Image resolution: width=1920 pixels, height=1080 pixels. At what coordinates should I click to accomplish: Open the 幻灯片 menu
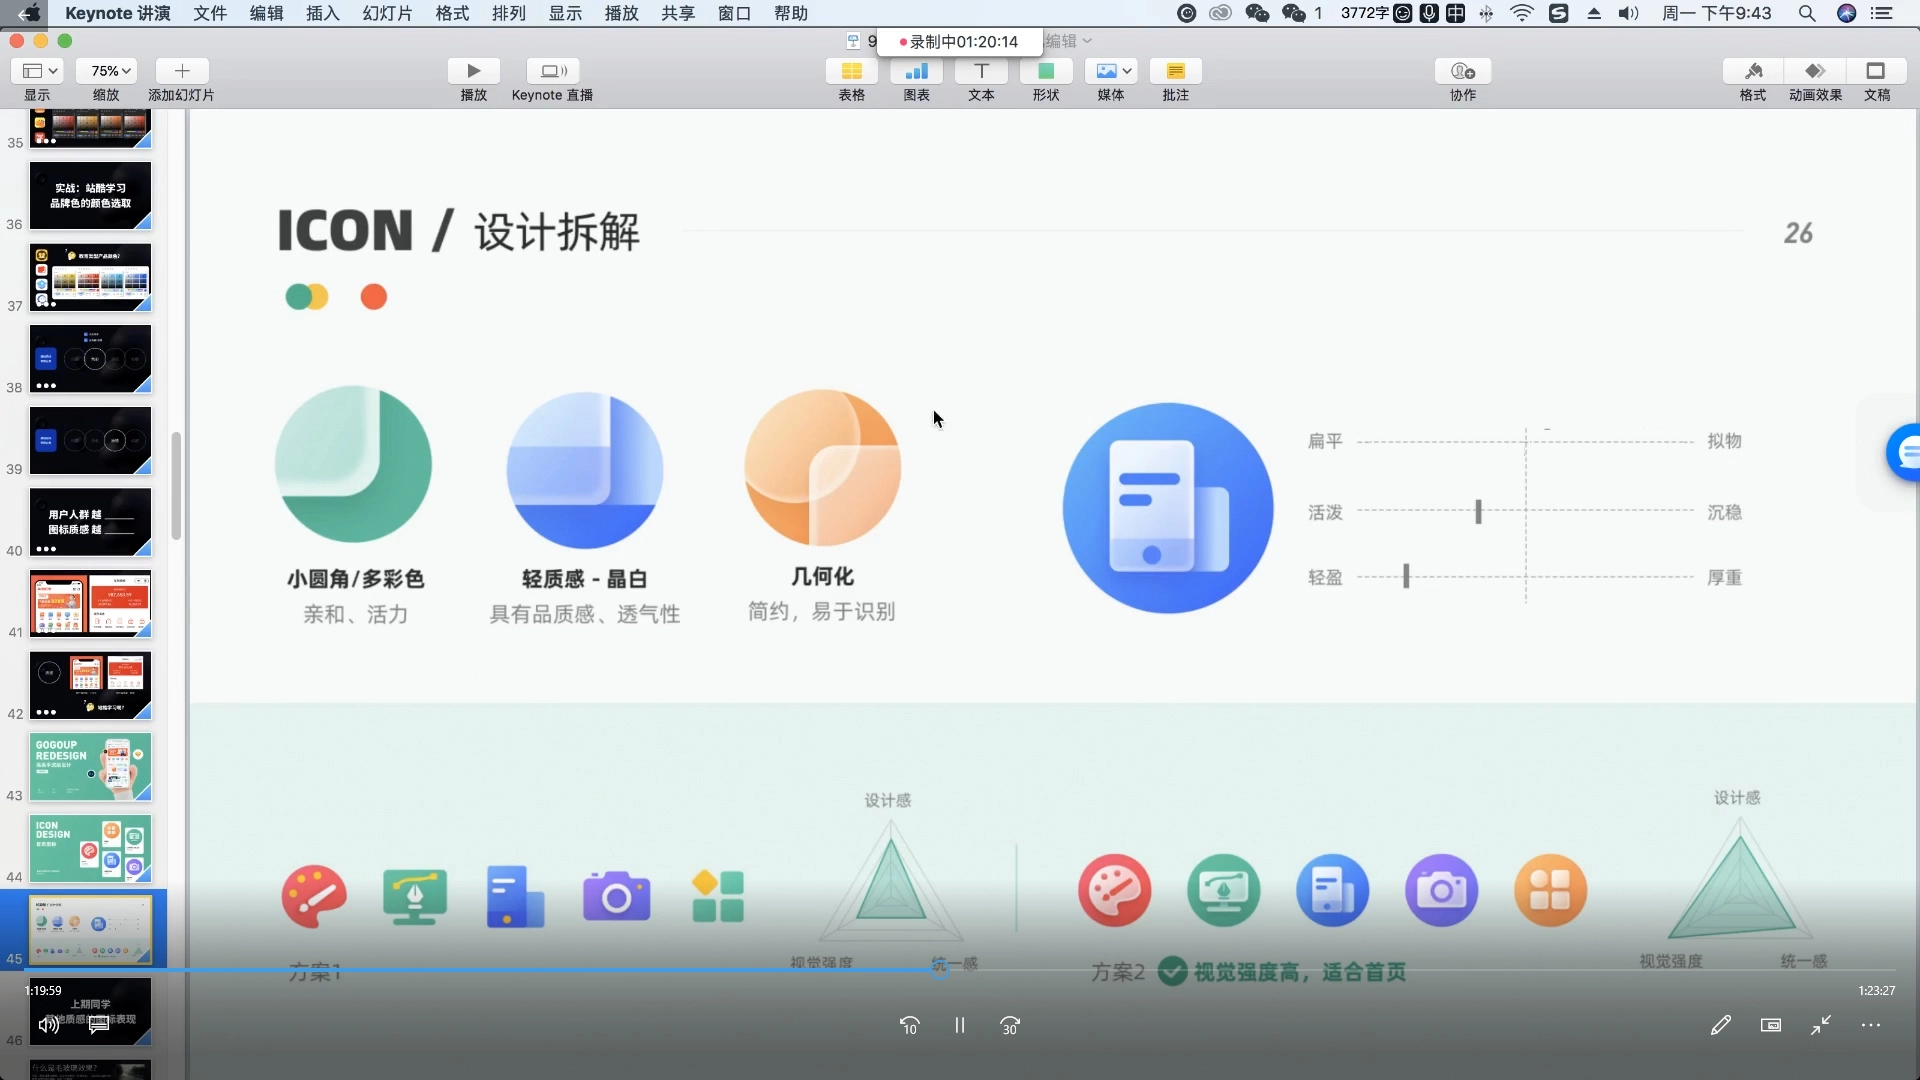coord(388,13)
